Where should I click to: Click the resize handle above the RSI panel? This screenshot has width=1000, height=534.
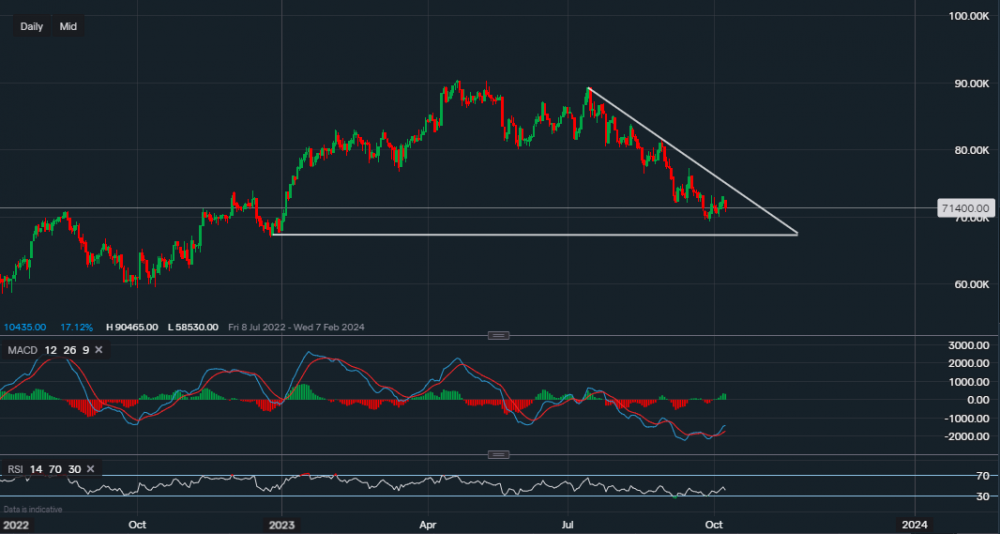click(499, 455)
